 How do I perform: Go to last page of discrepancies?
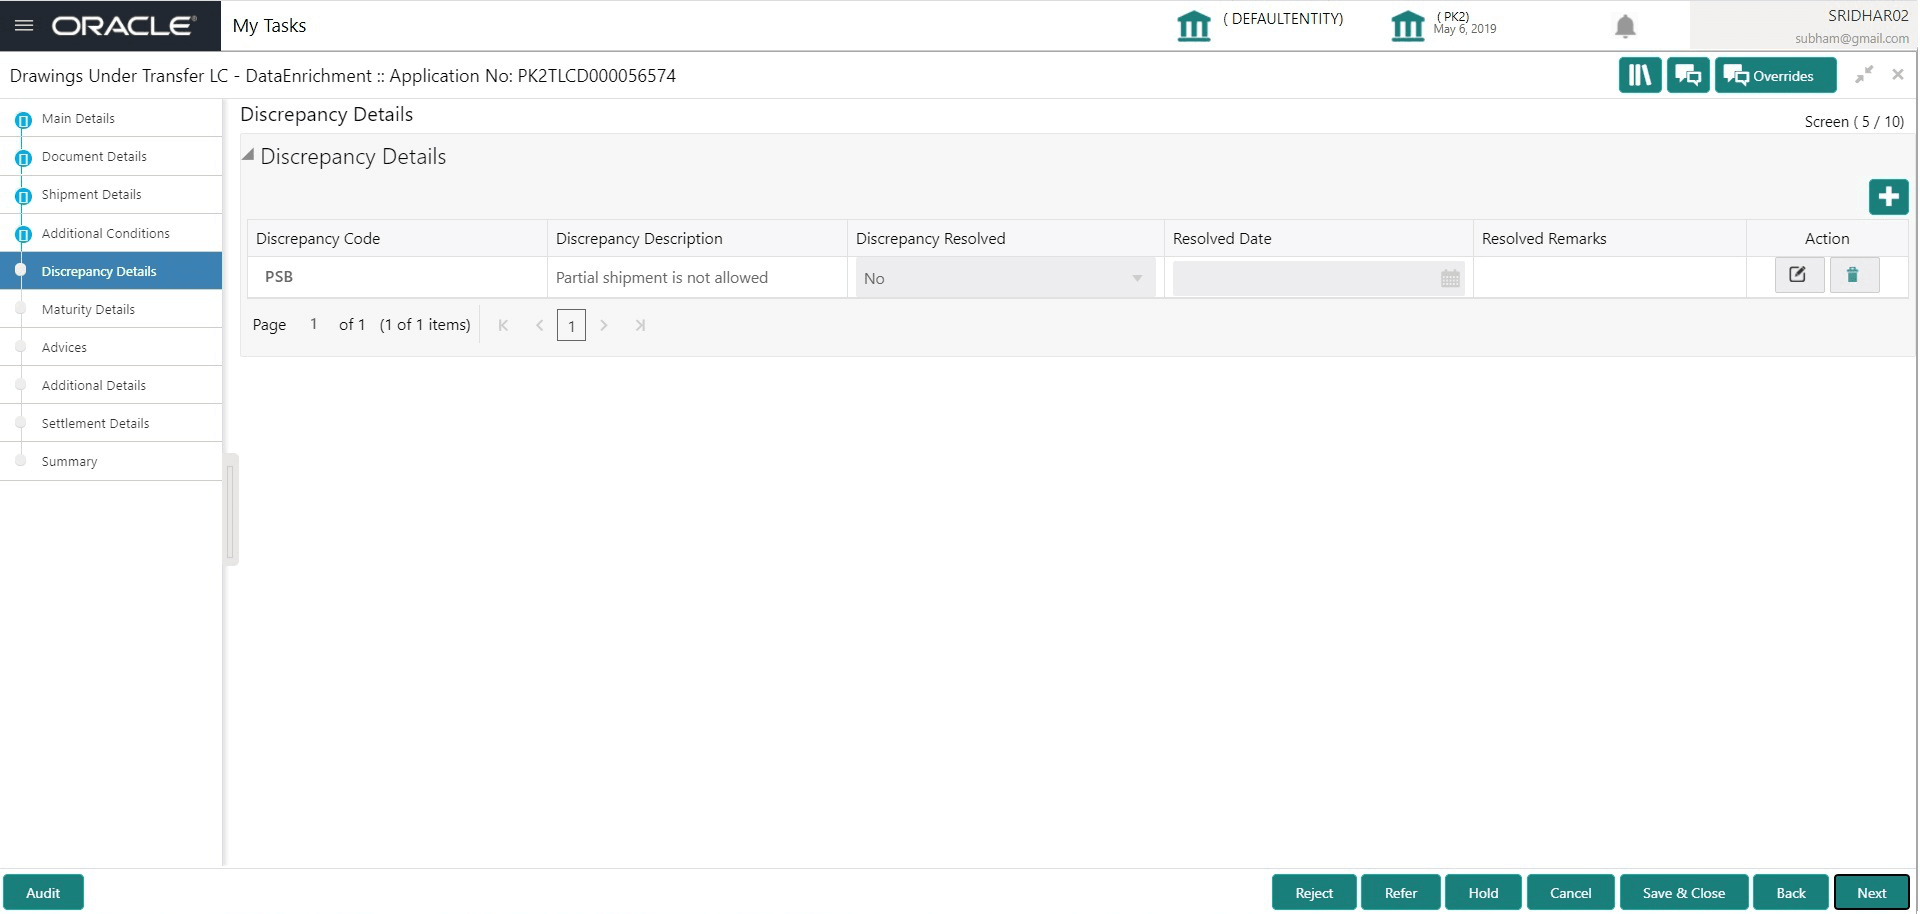(640, 325)
